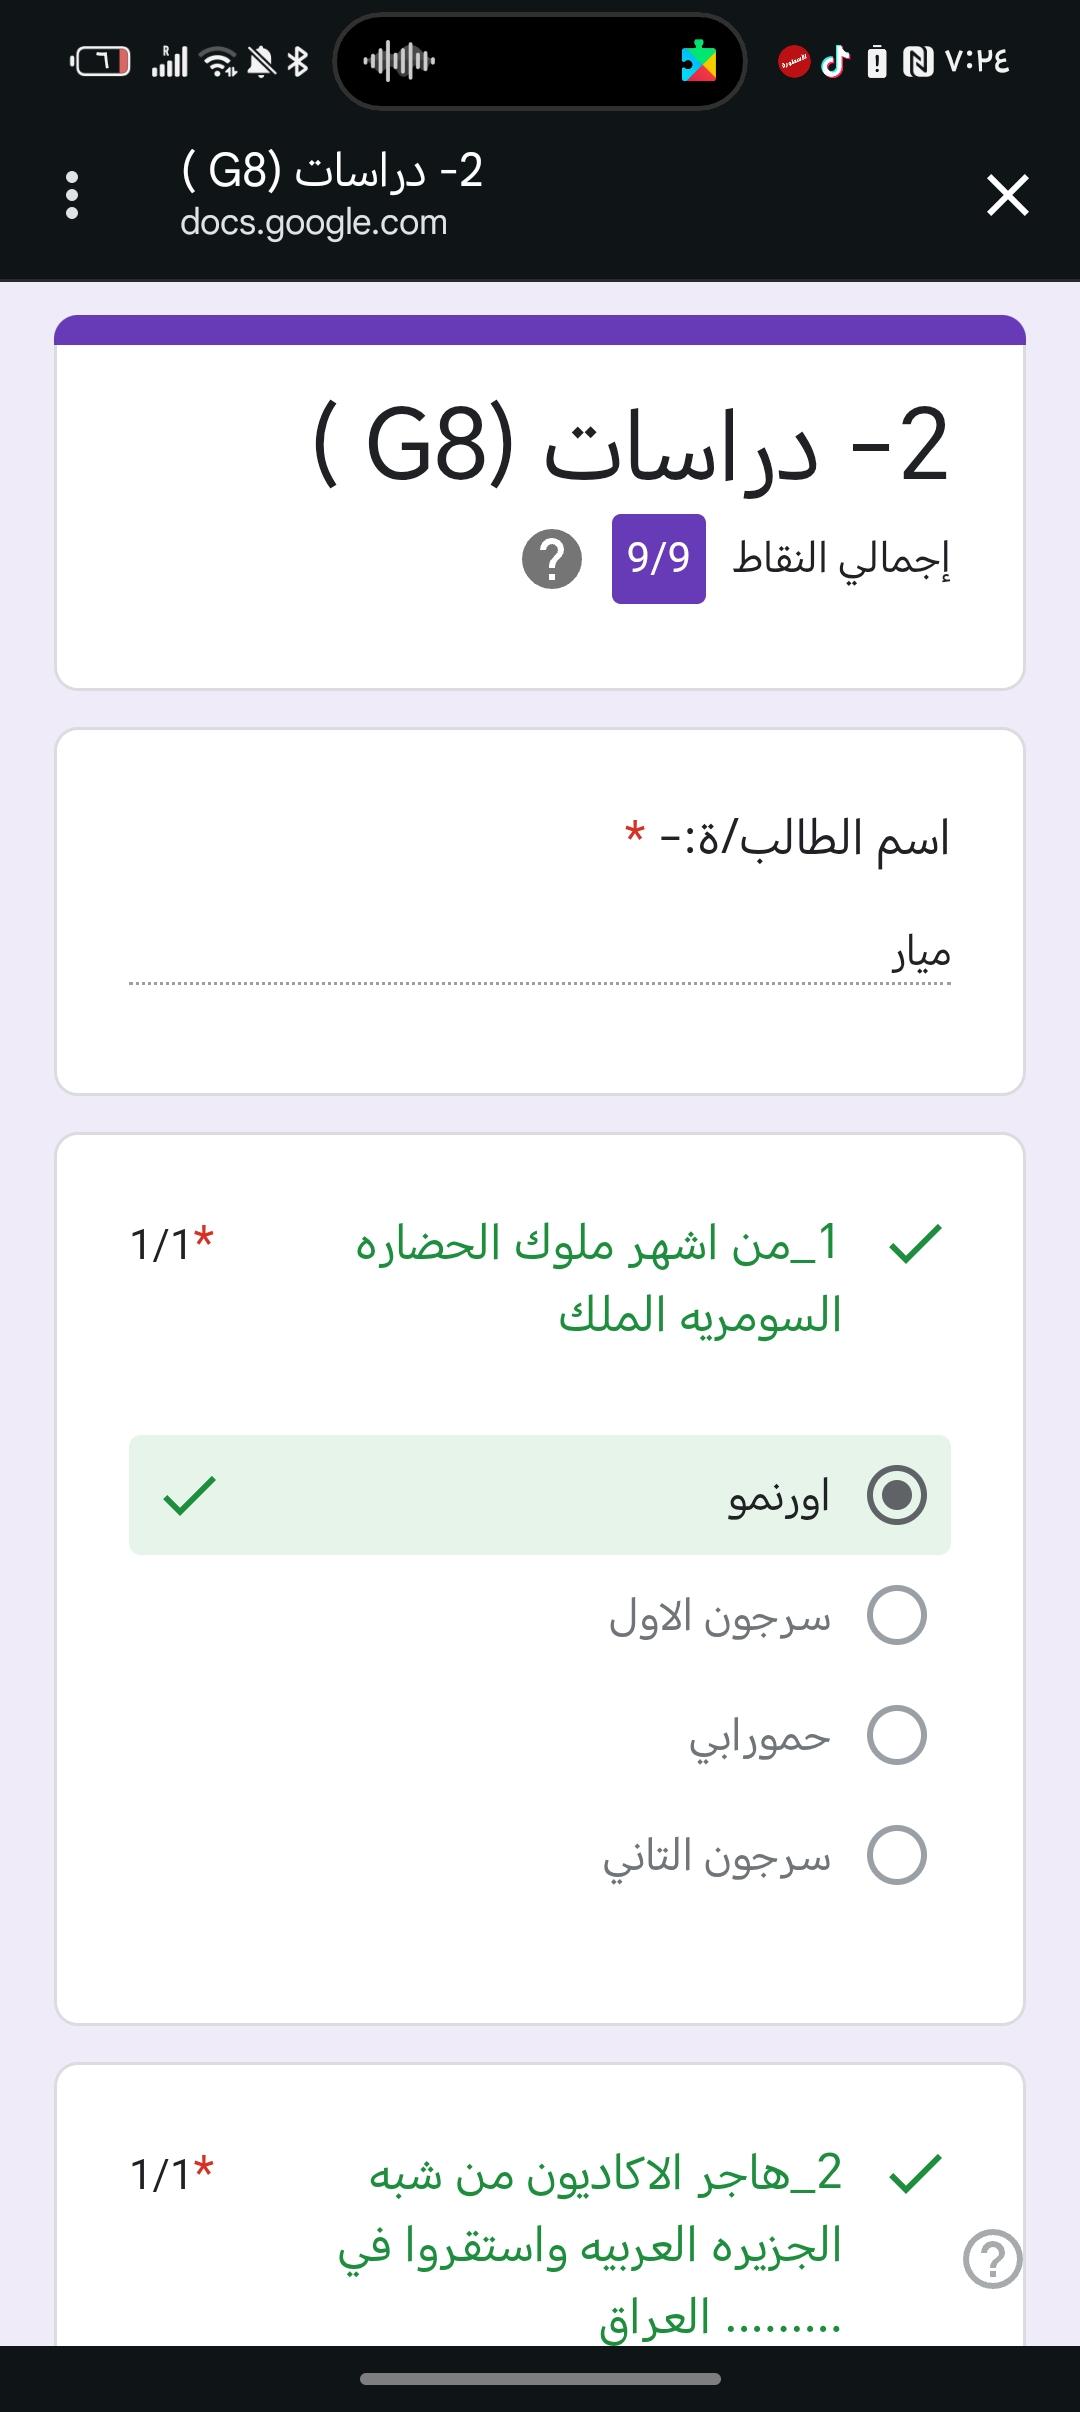Select the سرجون الاول radio option

tap(896, 1615)
